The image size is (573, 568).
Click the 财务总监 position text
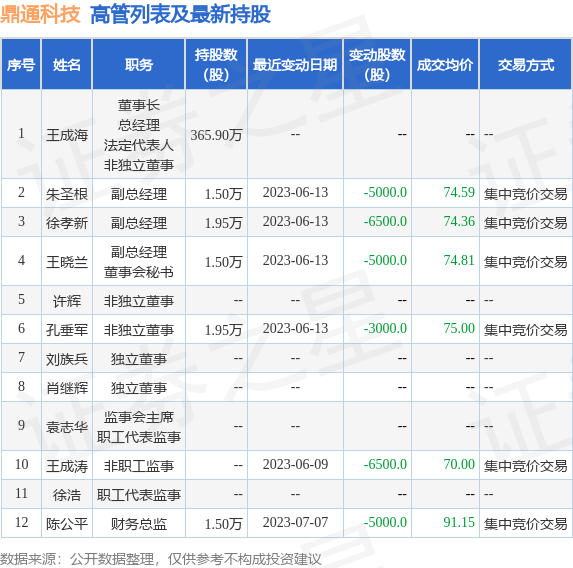[x=138, y=523]
